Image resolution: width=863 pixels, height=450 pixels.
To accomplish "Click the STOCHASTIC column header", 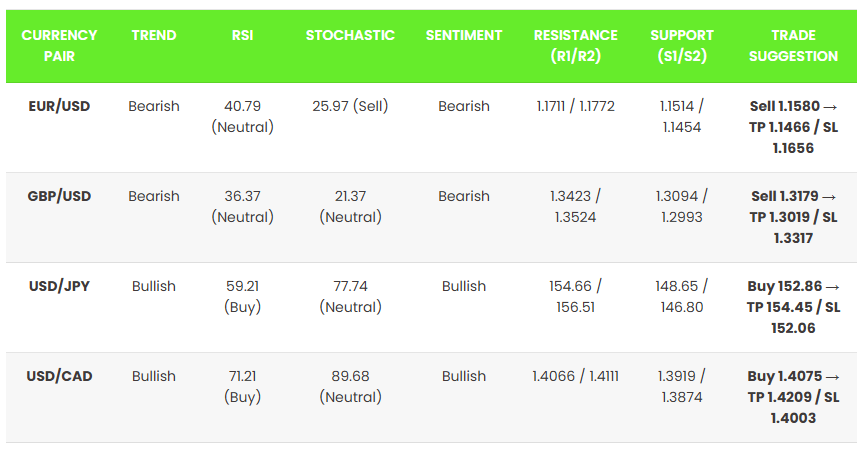I will point(350,35).
